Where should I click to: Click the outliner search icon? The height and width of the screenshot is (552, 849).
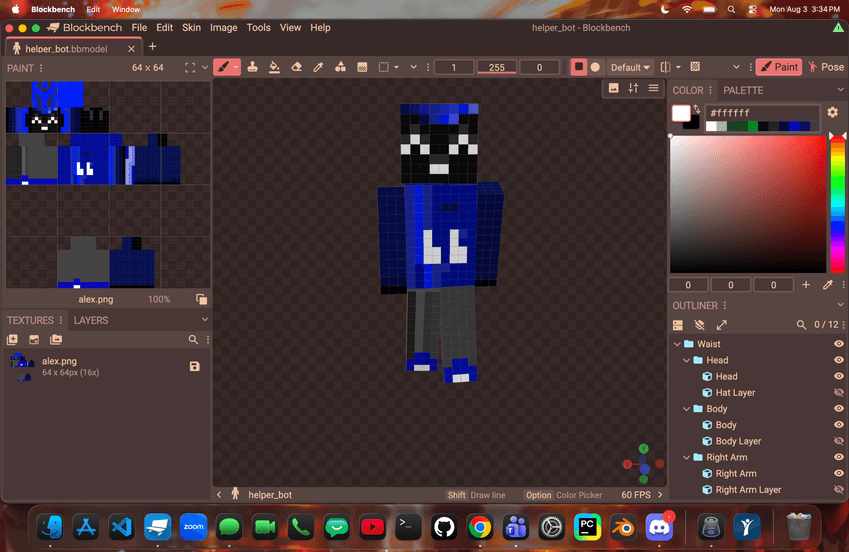[801, 324]
